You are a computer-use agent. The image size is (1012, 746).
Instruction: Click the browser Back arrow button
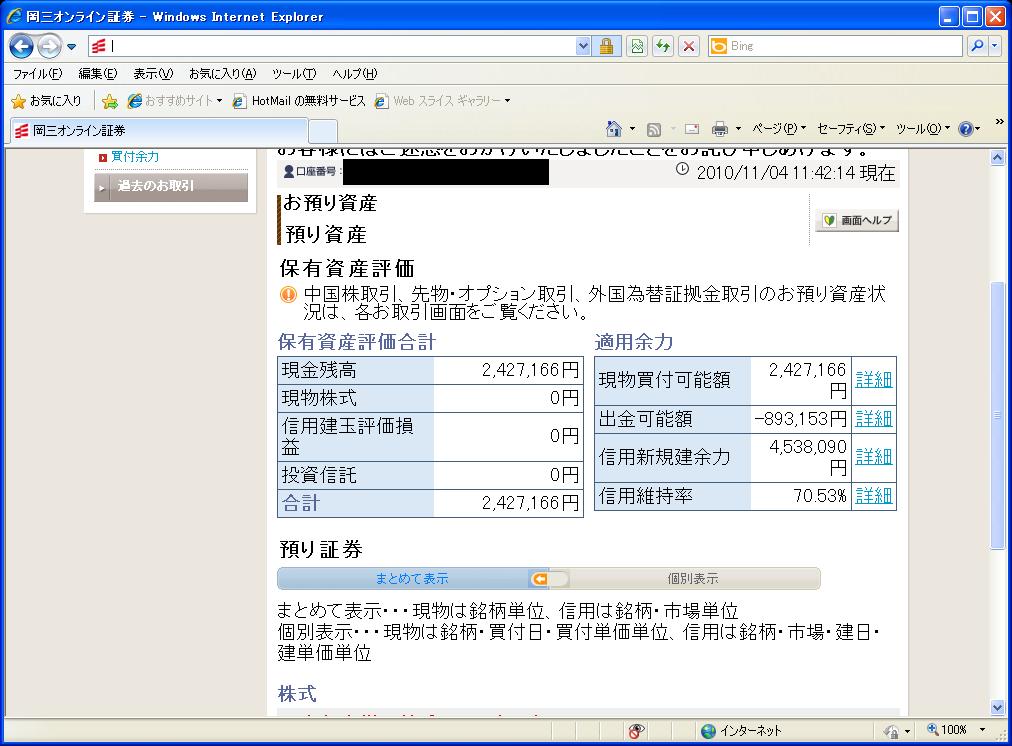click(x=22, y=46)
